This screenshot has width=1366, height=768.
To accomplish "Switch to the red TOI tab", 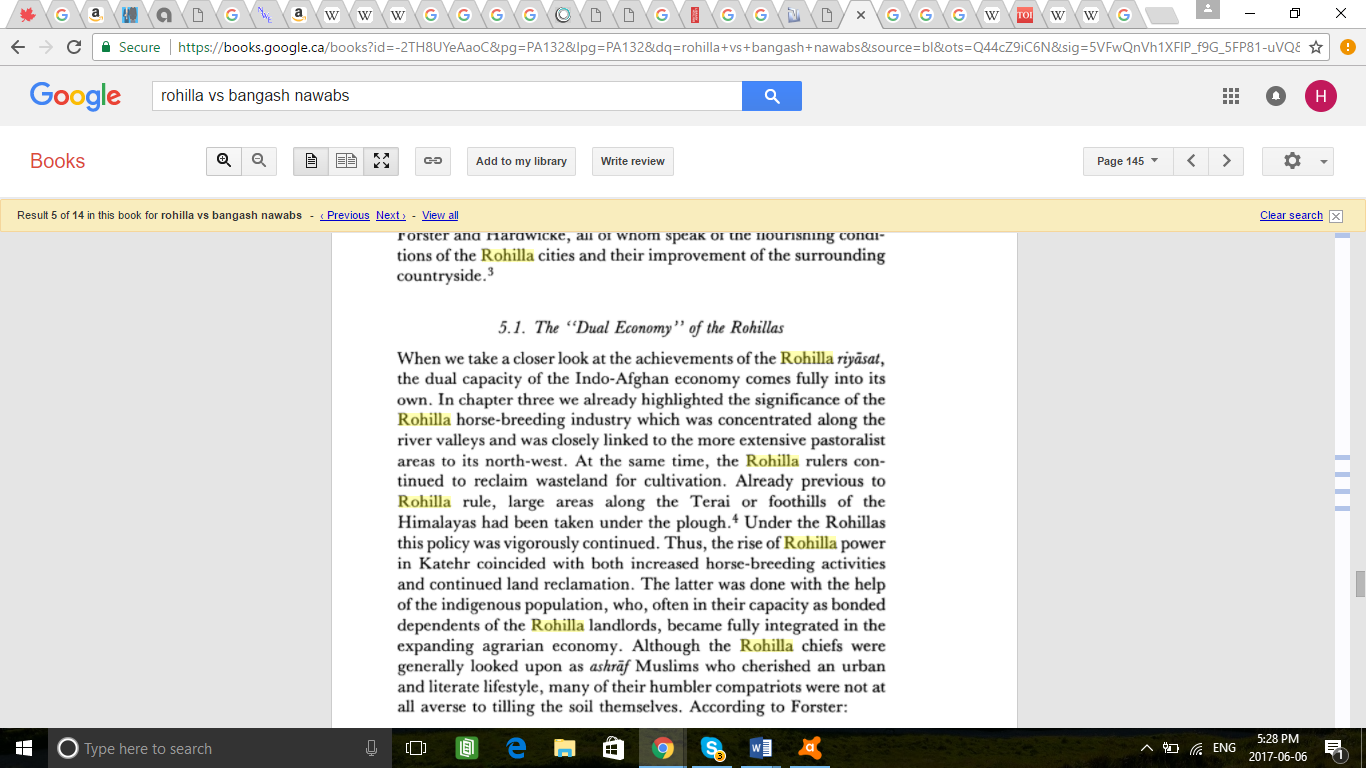I will click(1024, 15).
